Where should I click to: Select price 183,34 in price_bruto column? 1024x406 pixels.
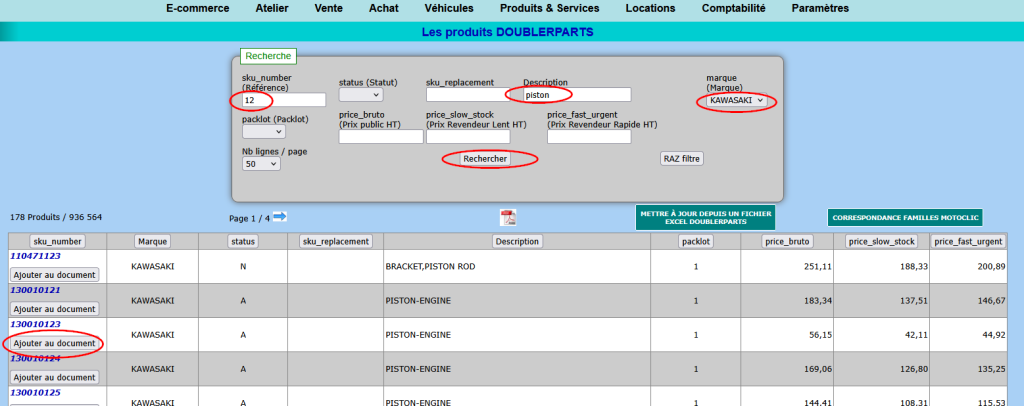[817, 300]
